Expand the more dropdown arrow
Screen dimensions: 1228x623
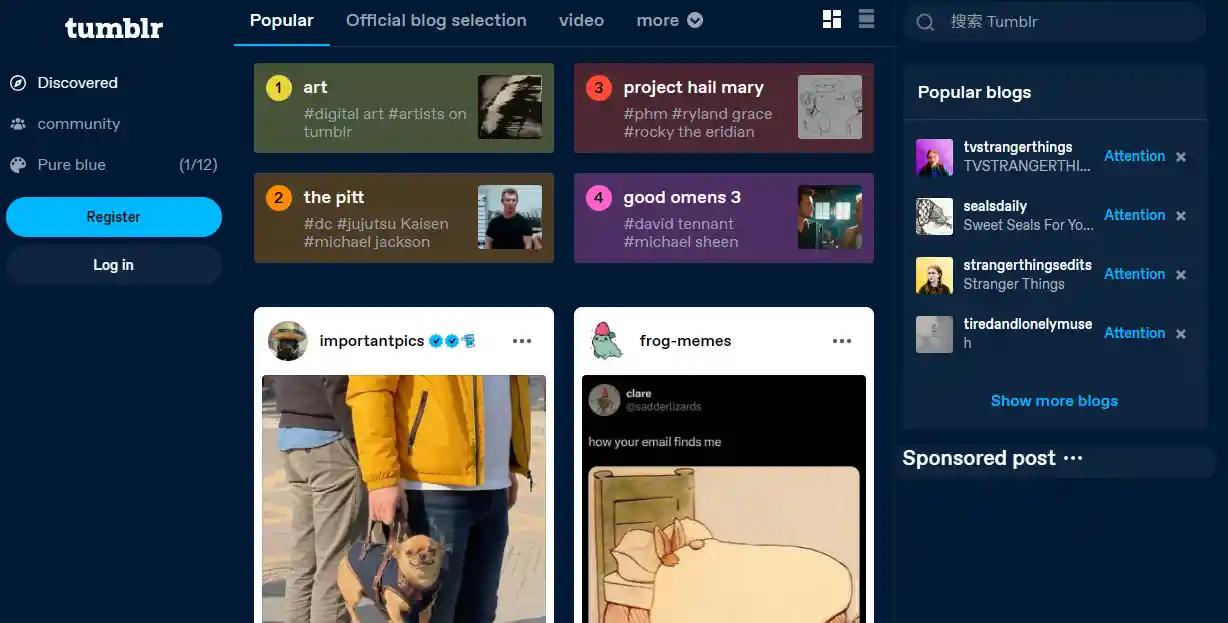click(x=695, y=20)
